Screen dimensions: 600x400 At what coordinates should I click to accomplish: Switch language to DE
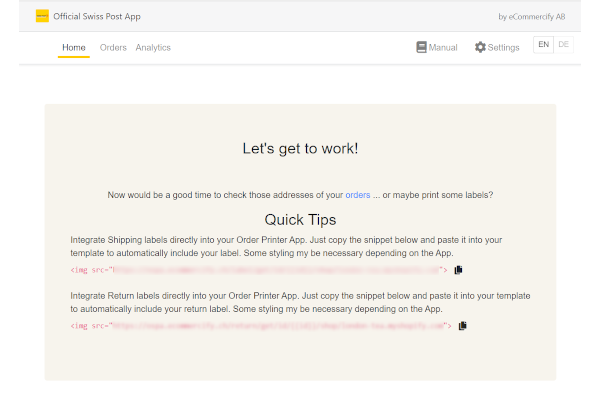pos(564,45)
